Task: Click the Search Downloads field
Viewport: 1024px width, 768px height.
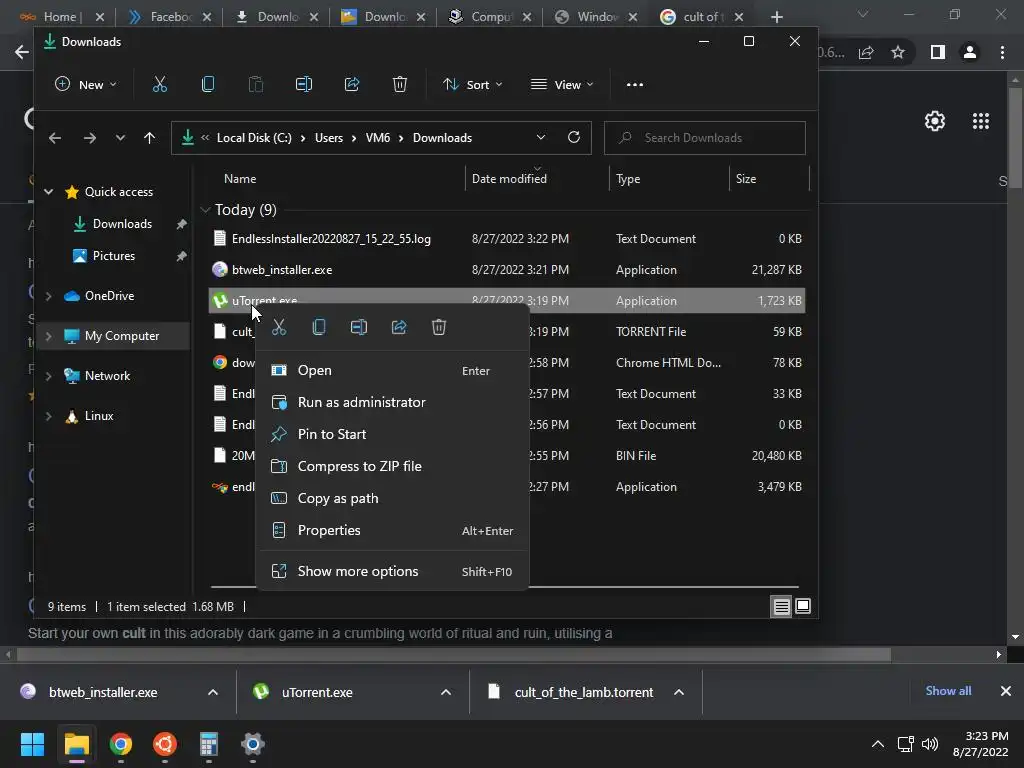Action: pyautogui.click(x=705, y=138)
